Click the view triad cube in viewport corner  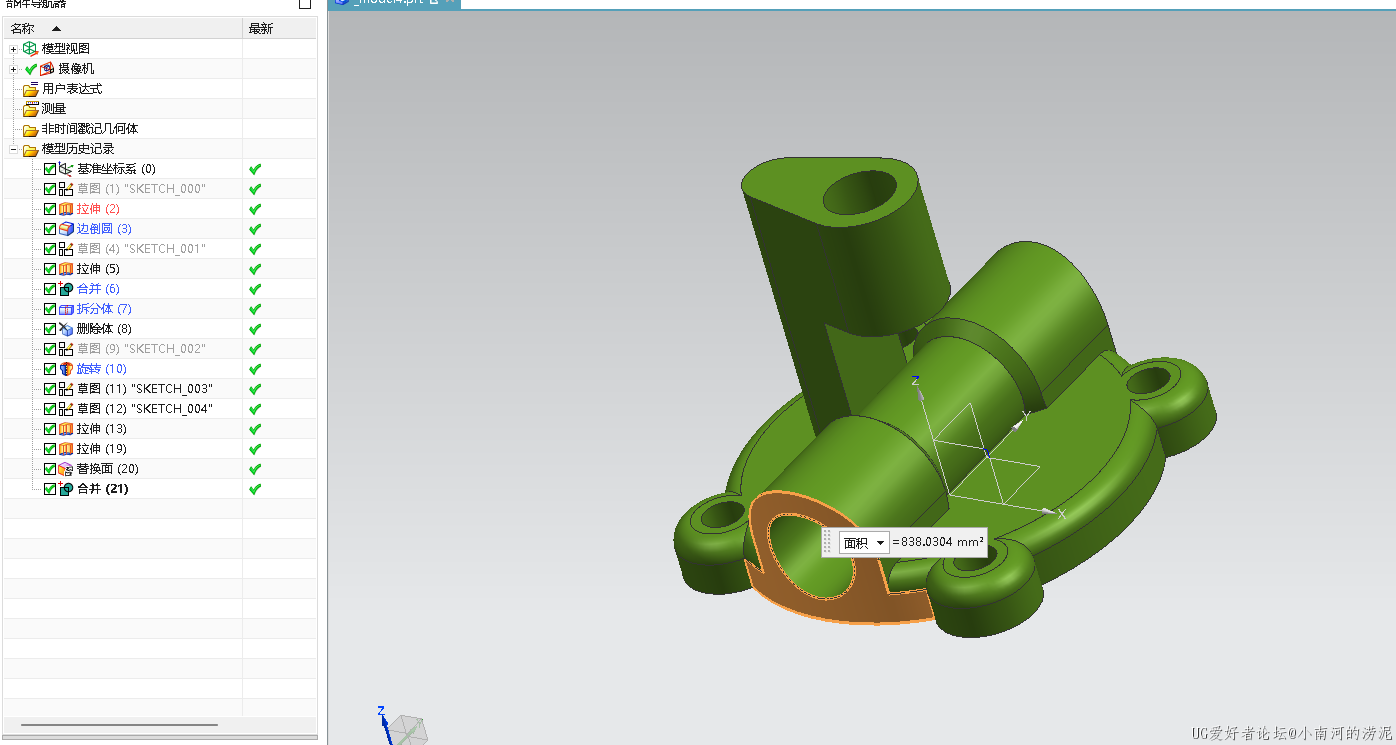408,729
